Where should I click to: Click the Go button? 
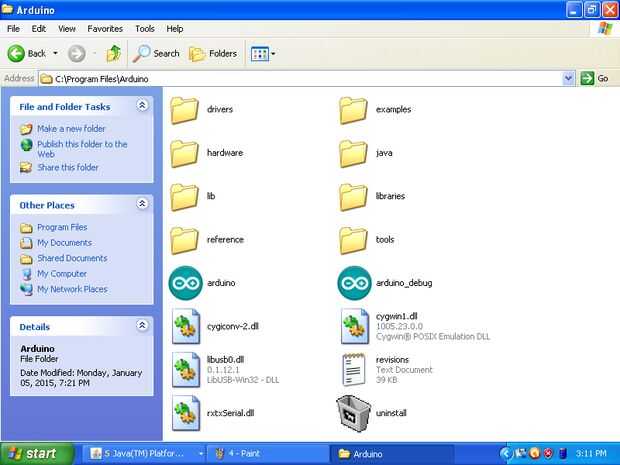click(594, 79)
